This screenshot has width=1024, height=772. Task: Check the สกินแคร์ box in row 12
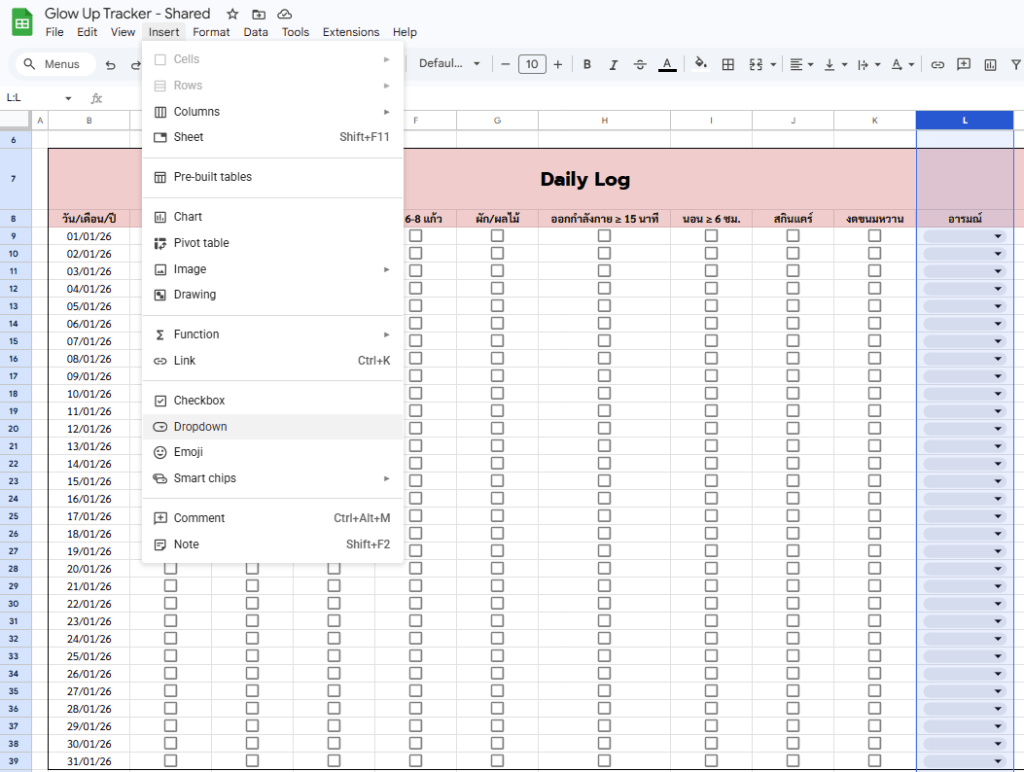coord(792,289)
